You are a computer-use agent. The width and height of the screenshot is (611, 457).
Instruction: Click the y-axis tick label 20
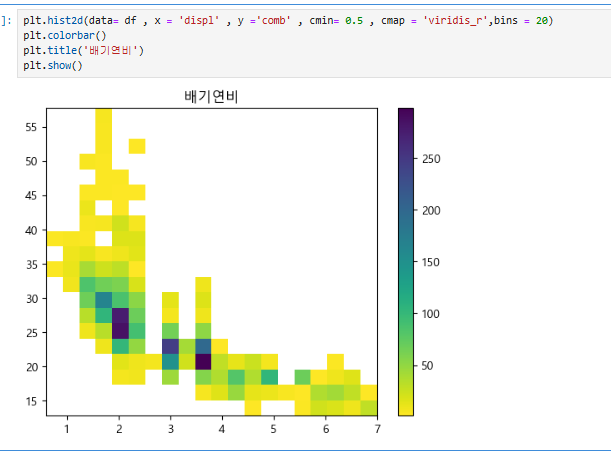(31, 367)
